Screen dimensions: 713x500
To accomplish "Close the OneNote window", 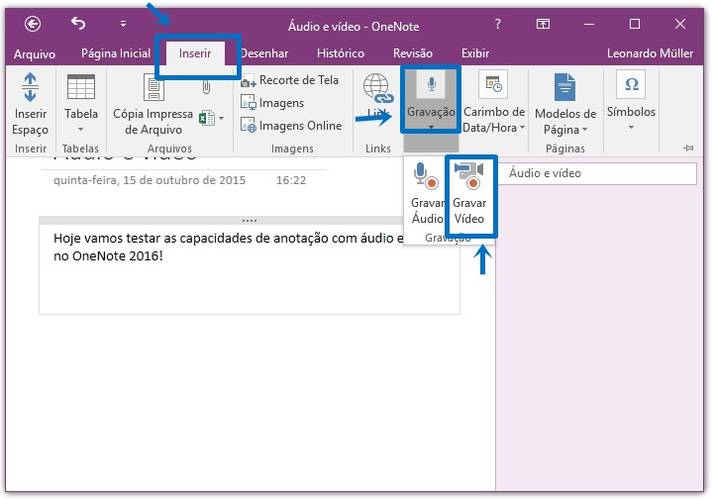I will click(x=680, y=24).
